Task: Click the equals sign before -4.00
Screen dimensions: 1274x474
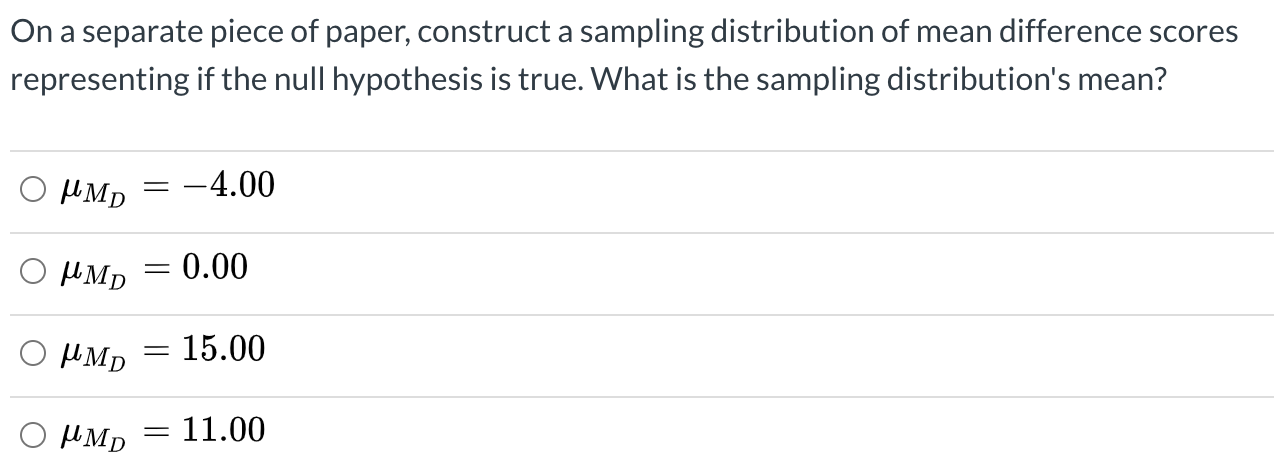Action: (161, 187)
